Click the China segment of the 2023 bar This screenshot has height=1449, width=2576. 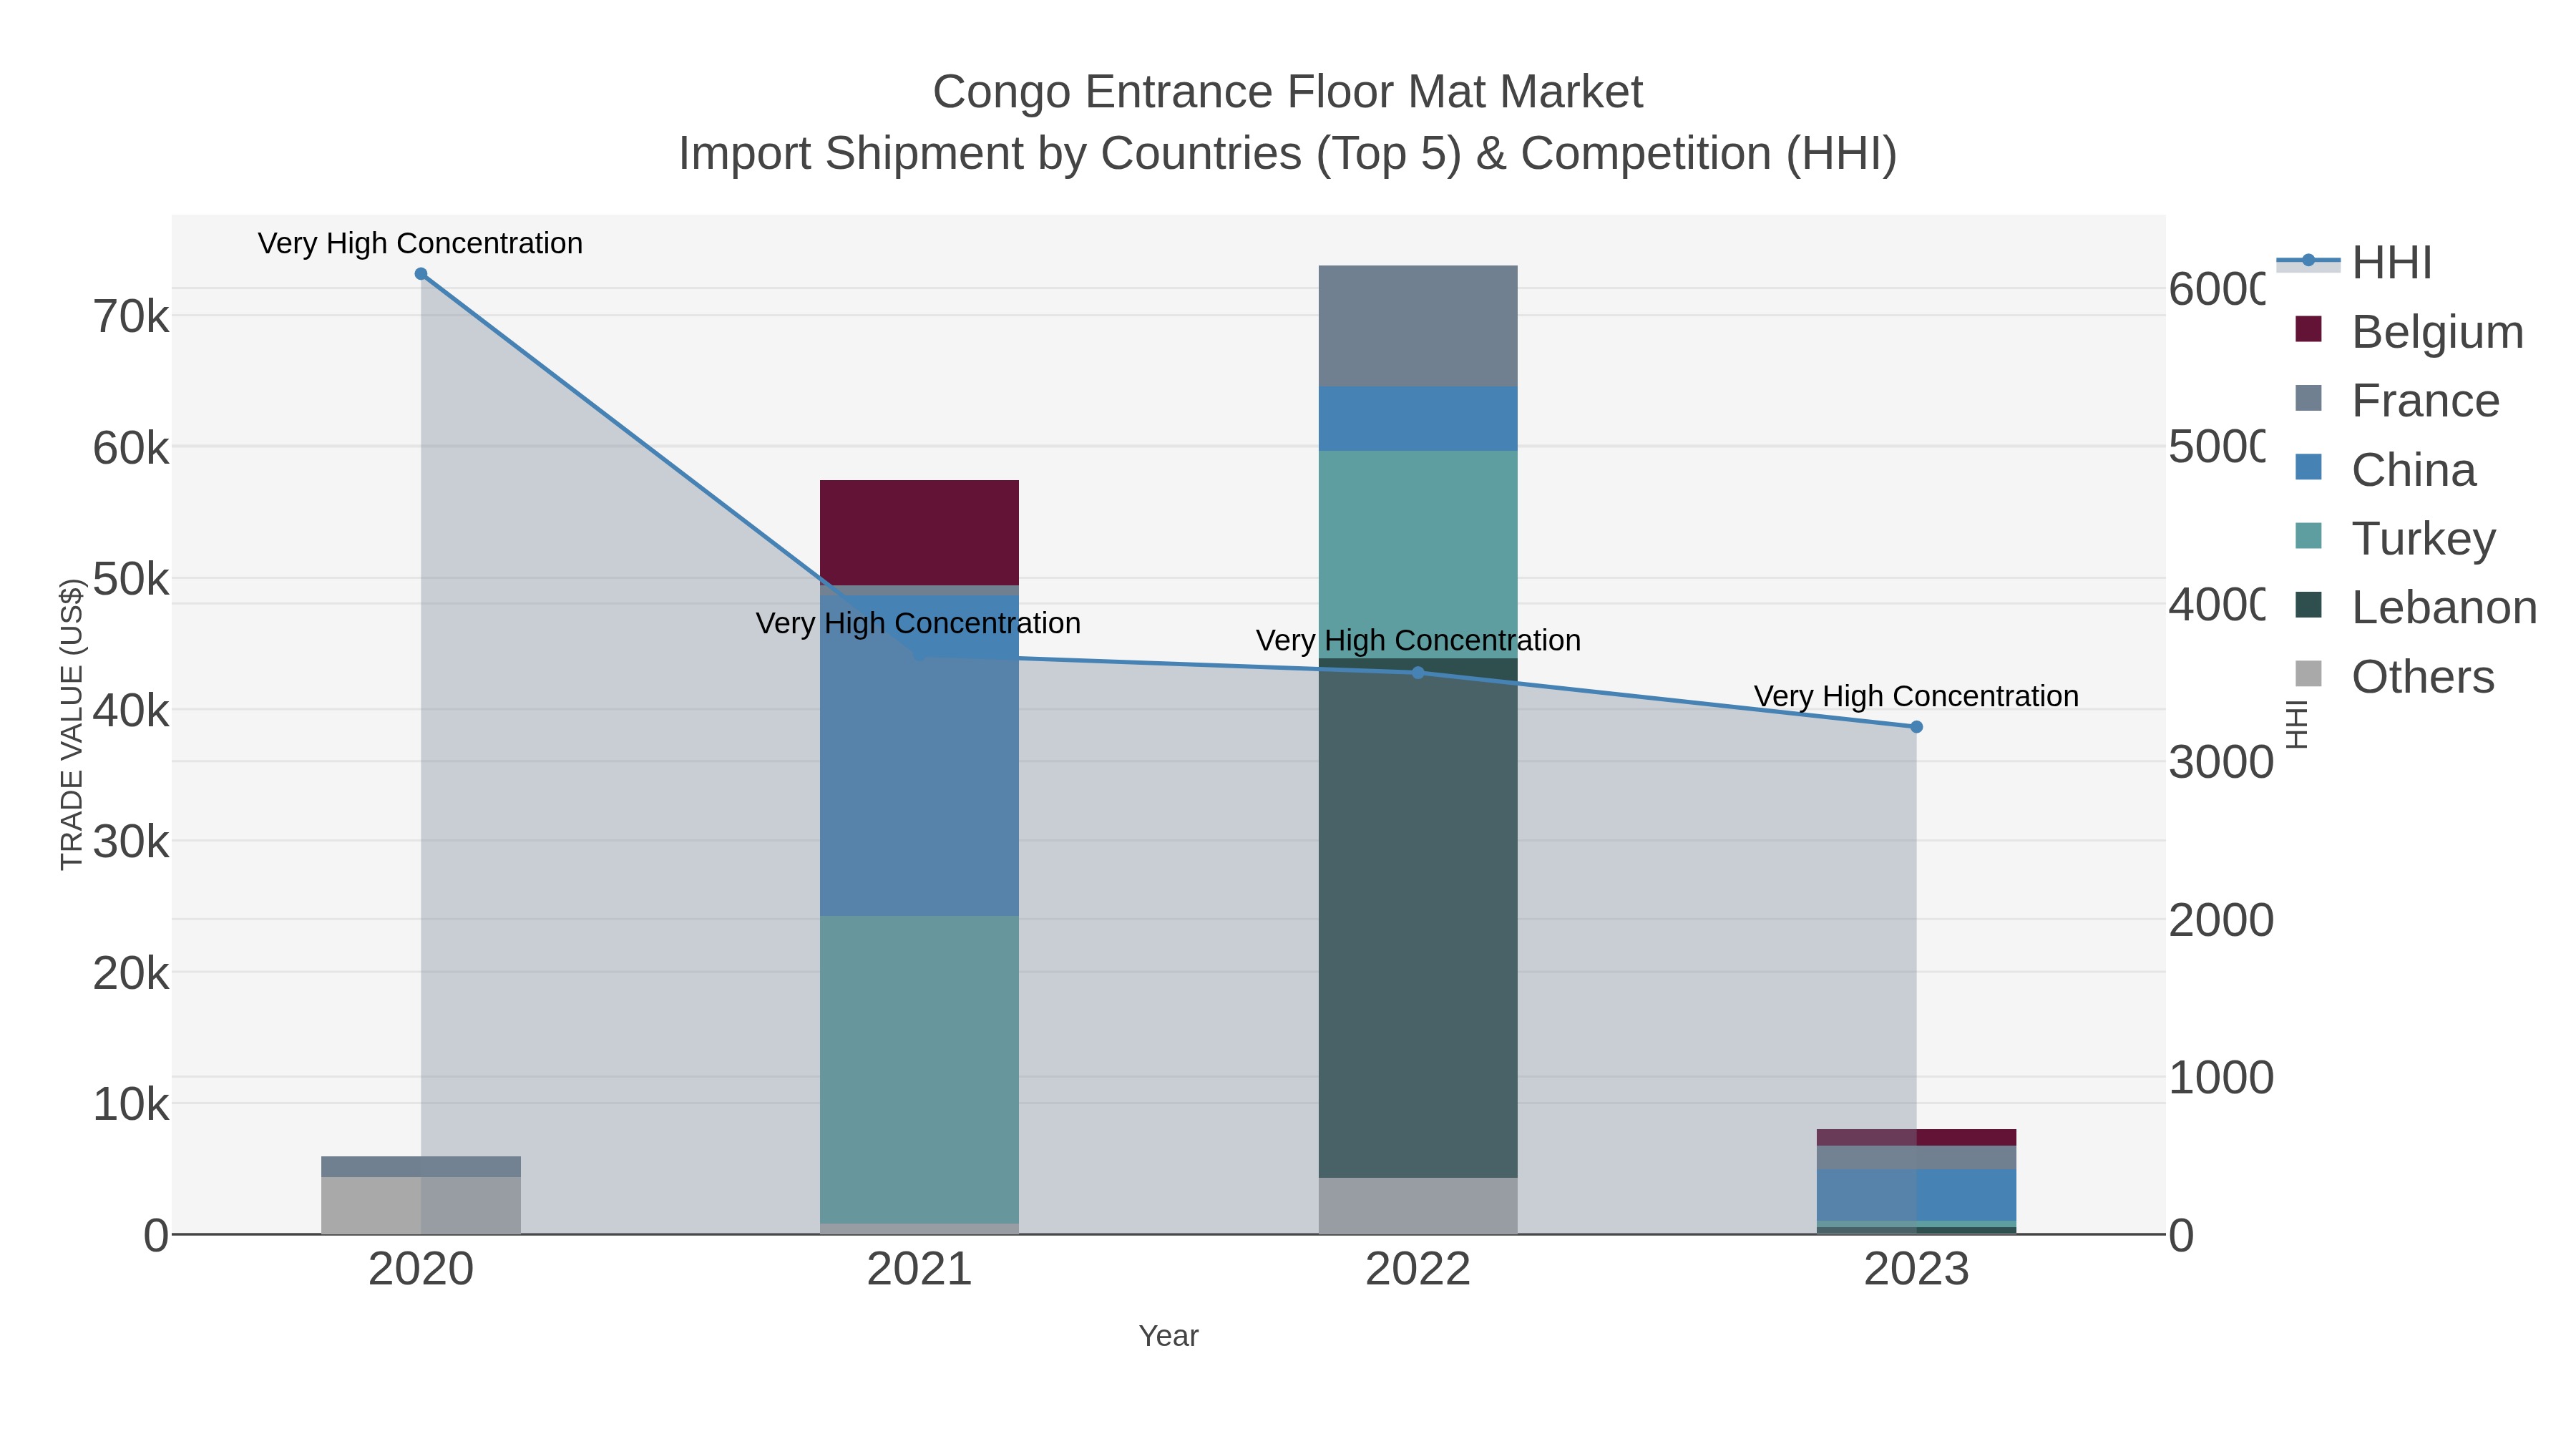1916,1195
